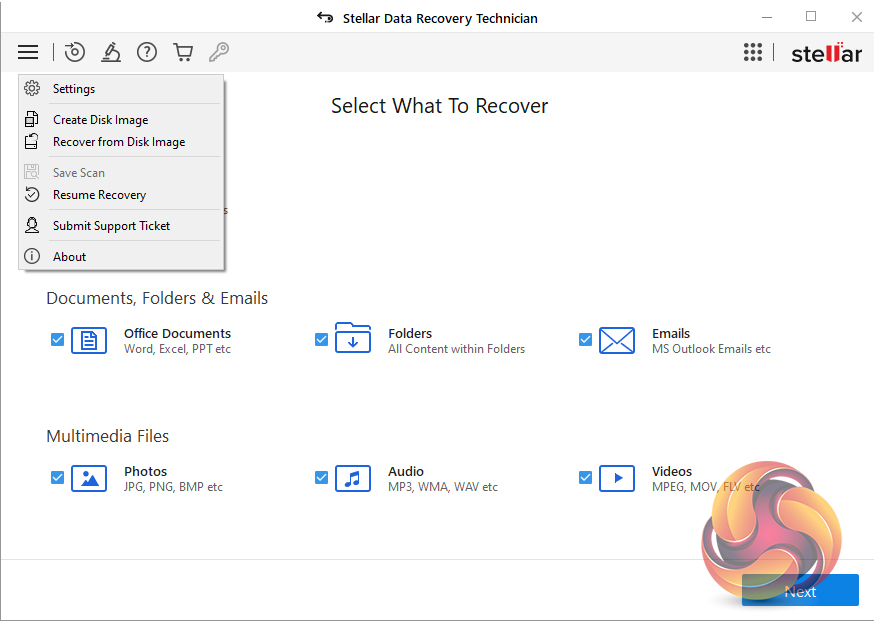Click the Resume Recovery toolbar icon
This screenshot has height=621, width=874.
click(75, 52)
